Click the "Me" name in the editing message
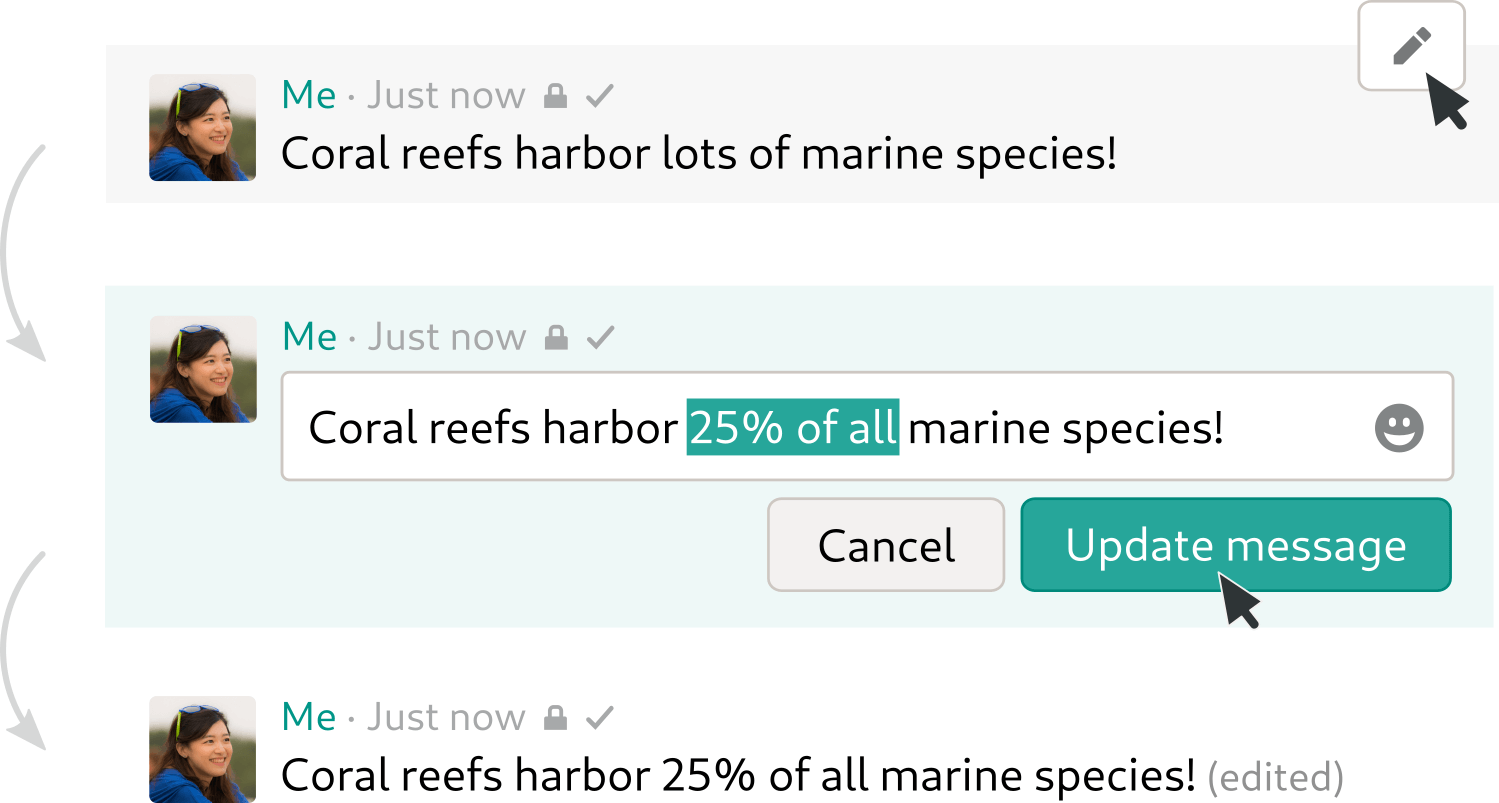Viewport: 1499px width, 803px height. pos(310,337)
